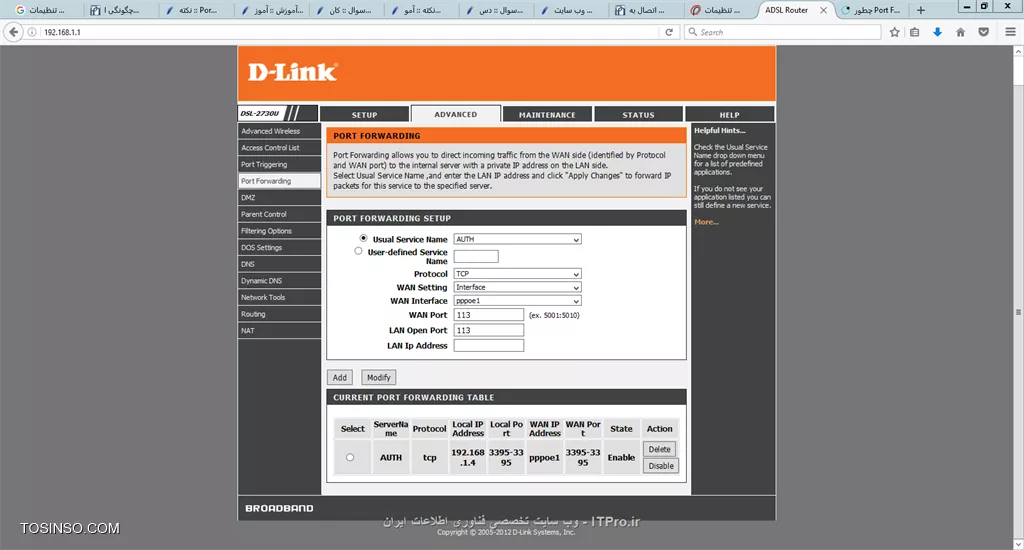Open Advanced Wireless in sidebar
The image size is (1024, 550).
point(279,131)
